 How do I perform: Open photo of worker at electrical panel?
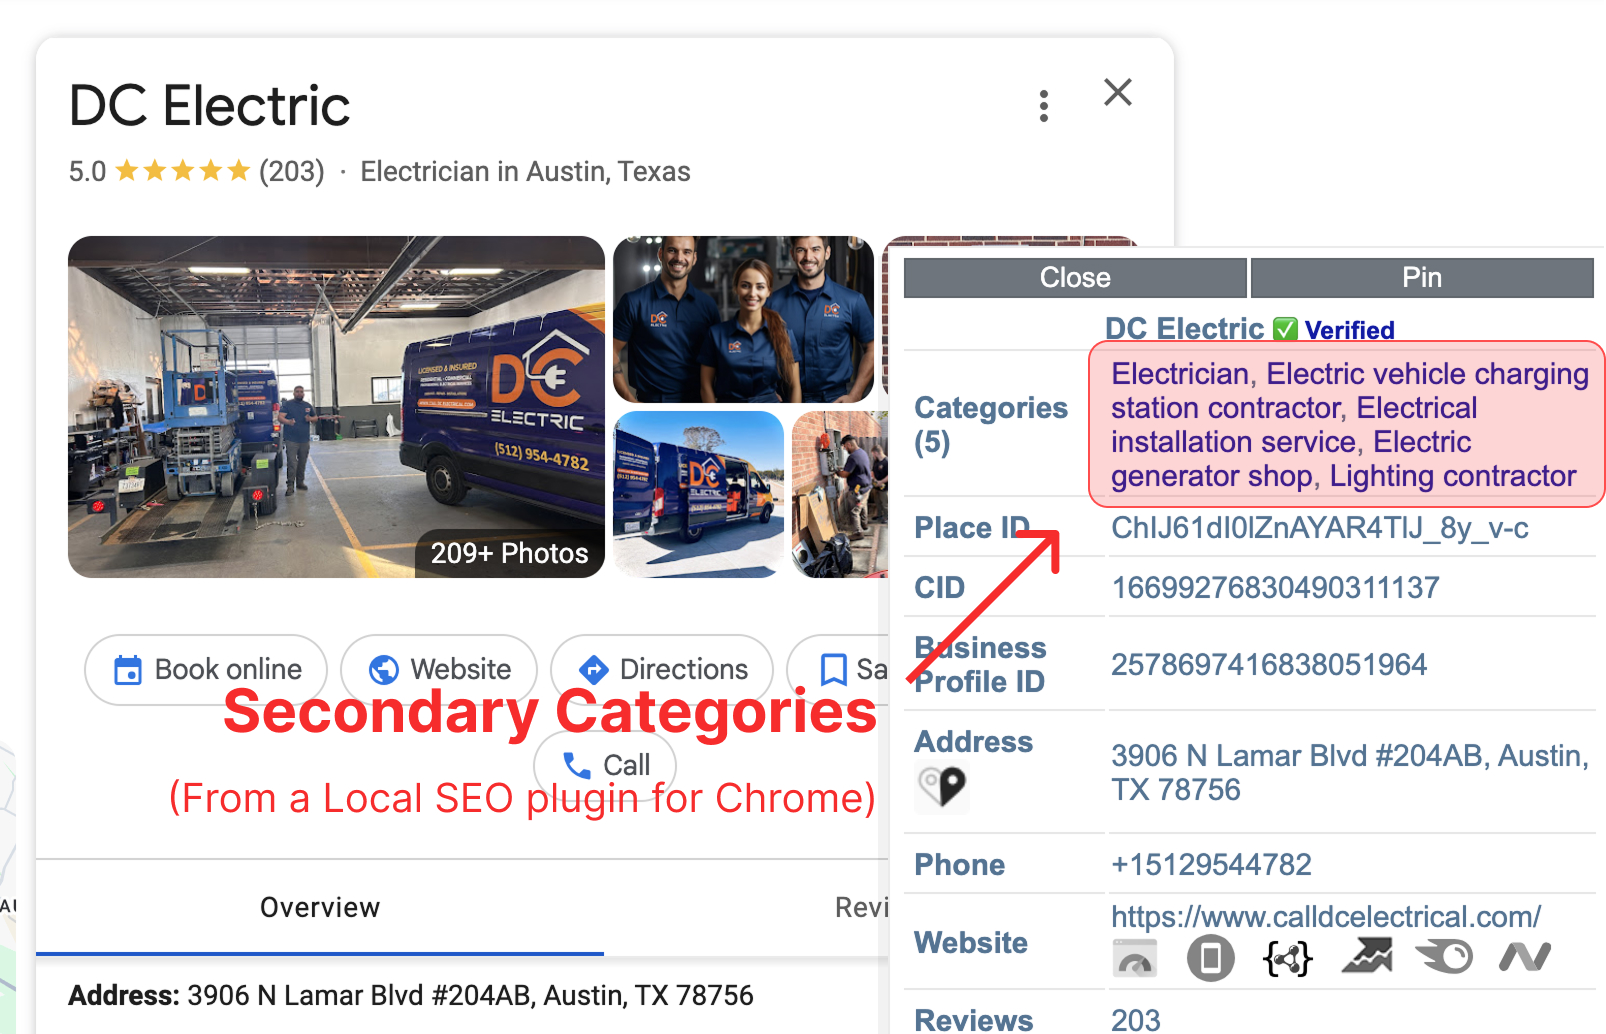tap(839, 494)
